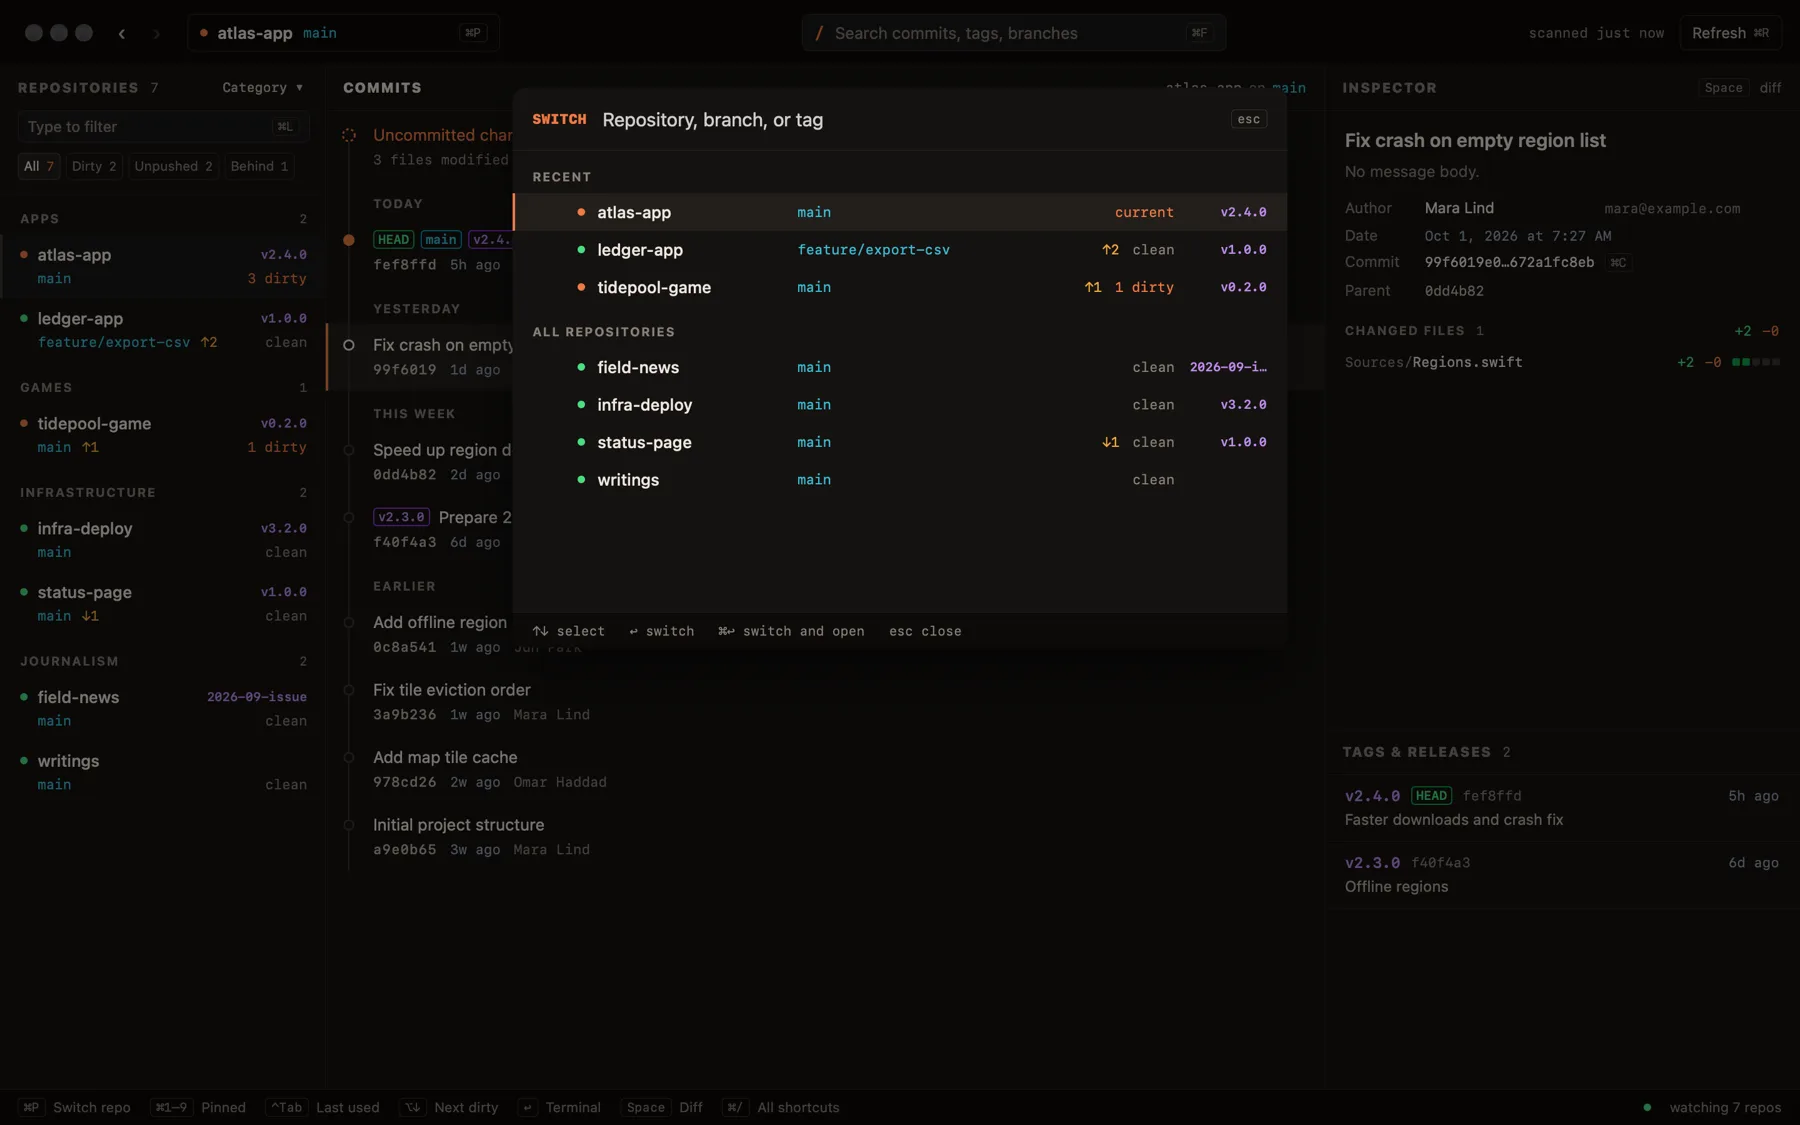Image resolution: width=1800 pixels, height=1125 pixels.
Task: Open the Category sort dropdown
Action: click(x=262, y=88)
